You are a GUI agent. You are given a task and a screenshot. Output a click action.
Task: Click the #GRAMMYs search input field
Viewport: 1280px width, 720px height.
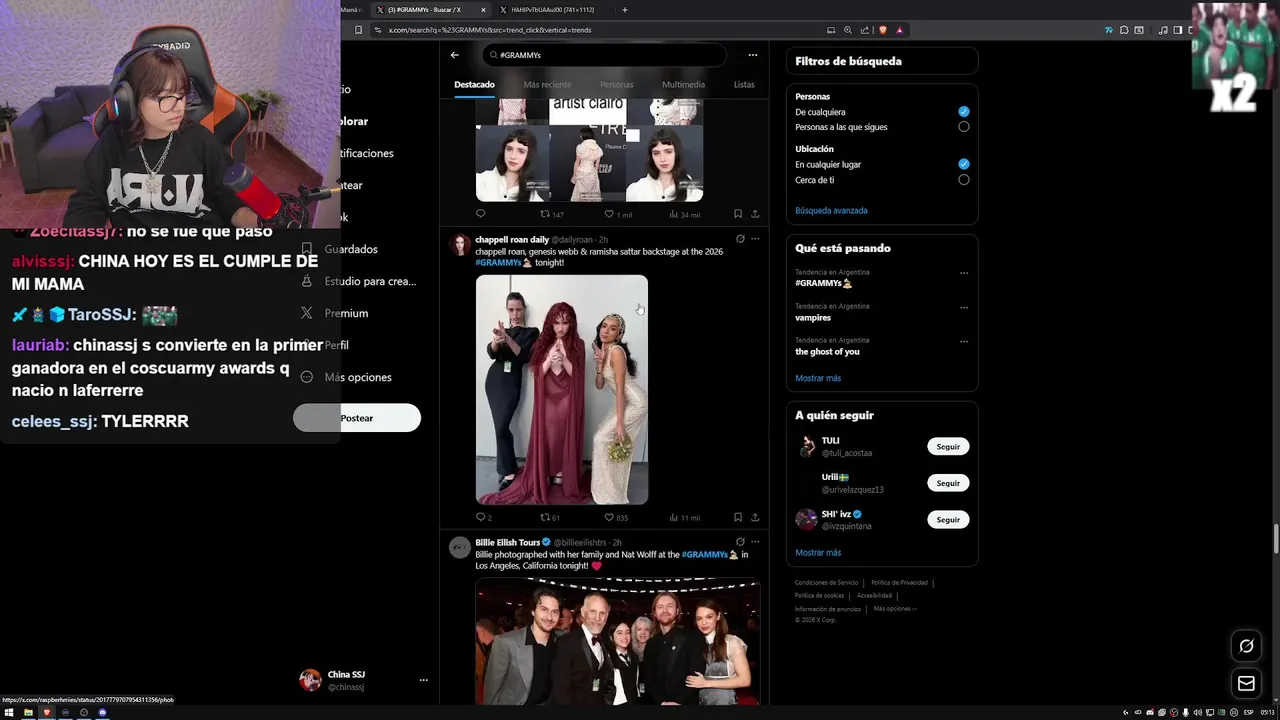pyautogui.click(x=604, y=55)
